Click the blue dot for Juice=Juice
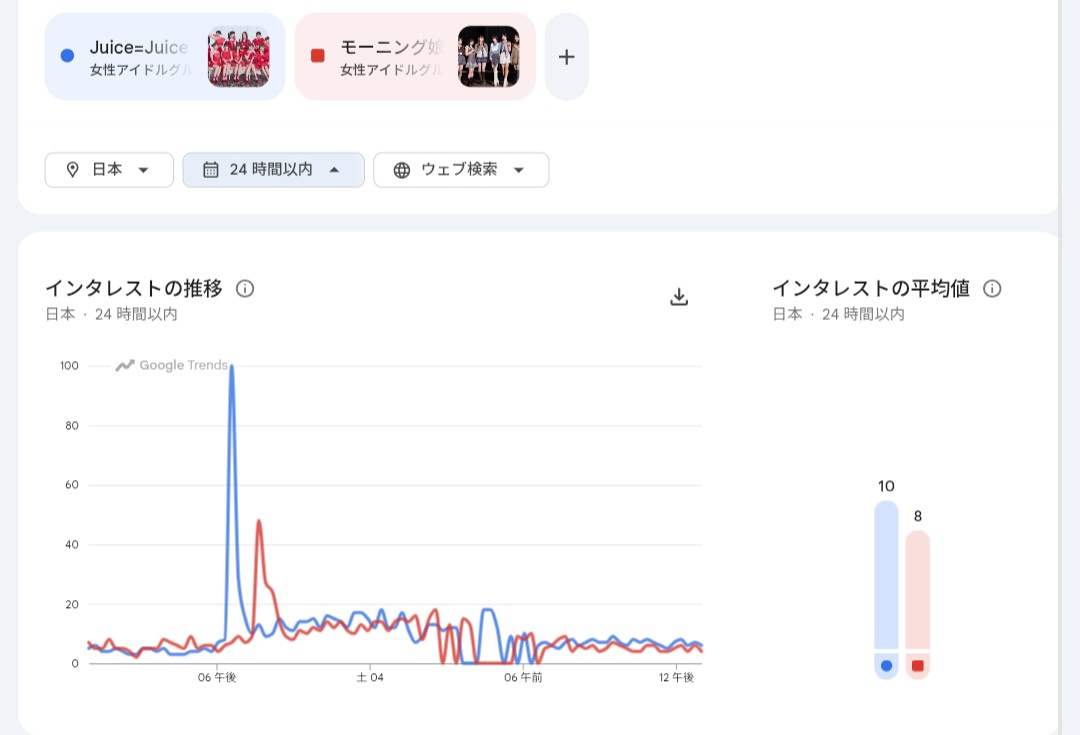1080x735 pixels. [68, 56]
